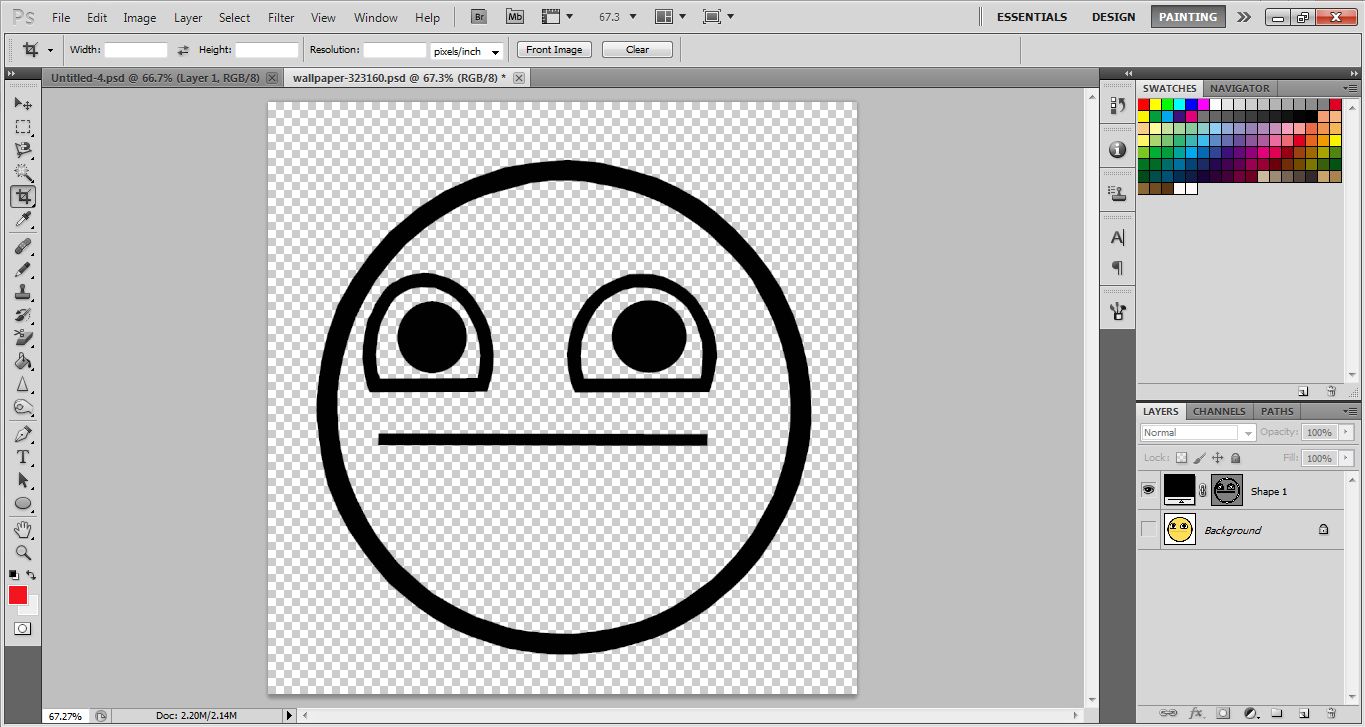
Task: Hide the Shape 1 layer visibility eye
Action: coord(1146,490)
